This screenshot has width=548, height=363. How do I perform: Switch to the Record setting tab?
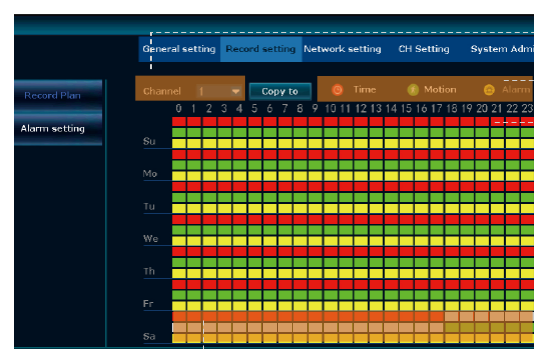click(x=261, y=49)
